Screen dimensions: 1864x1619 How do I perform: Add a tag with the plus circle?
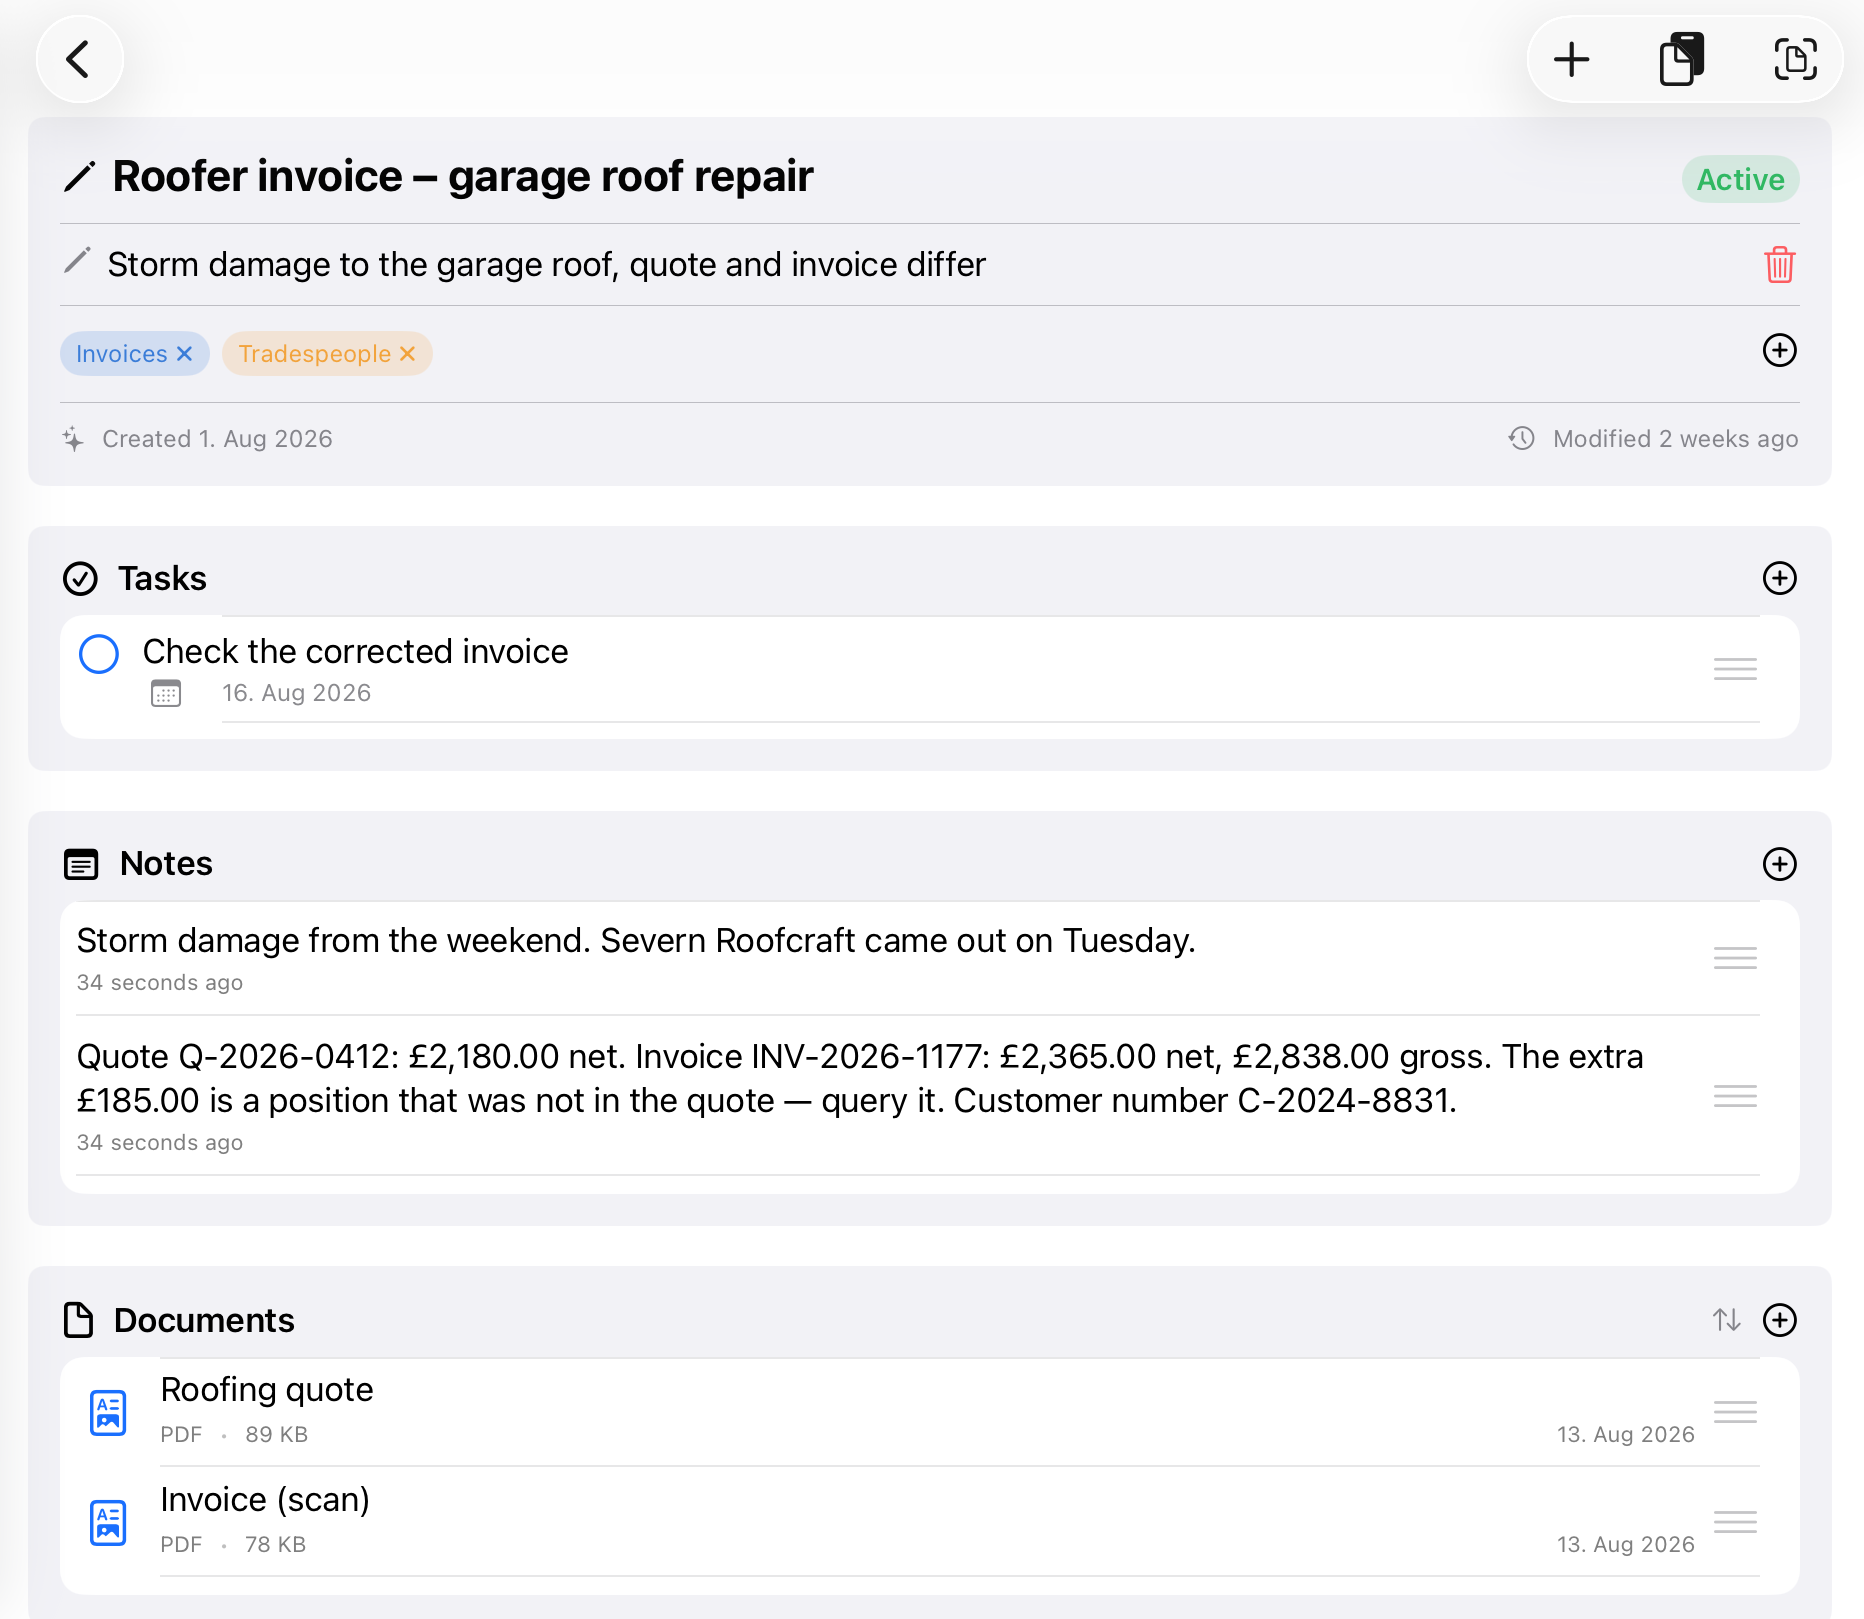click(1779, 350)
